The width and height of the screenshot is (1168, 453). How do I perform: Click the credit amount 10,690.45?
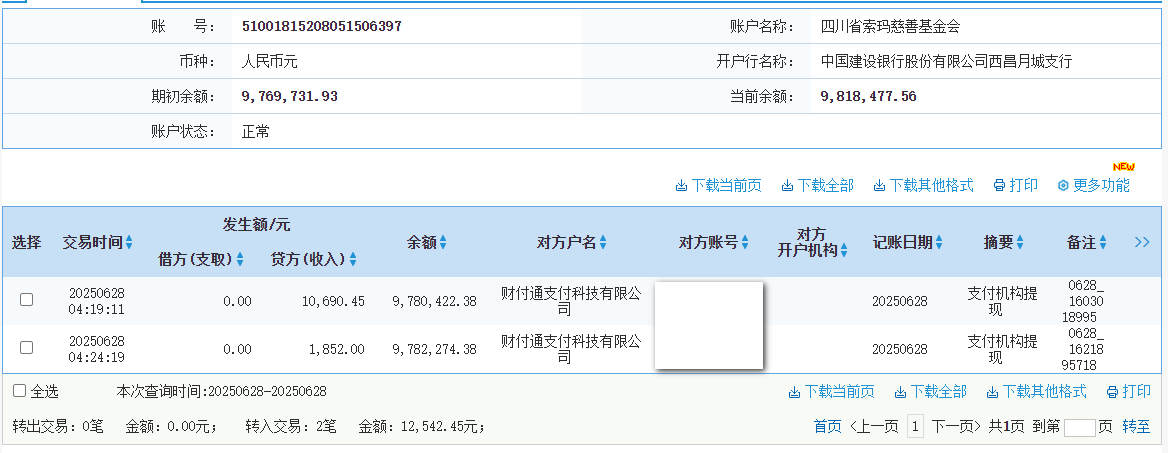pos(333,302)
